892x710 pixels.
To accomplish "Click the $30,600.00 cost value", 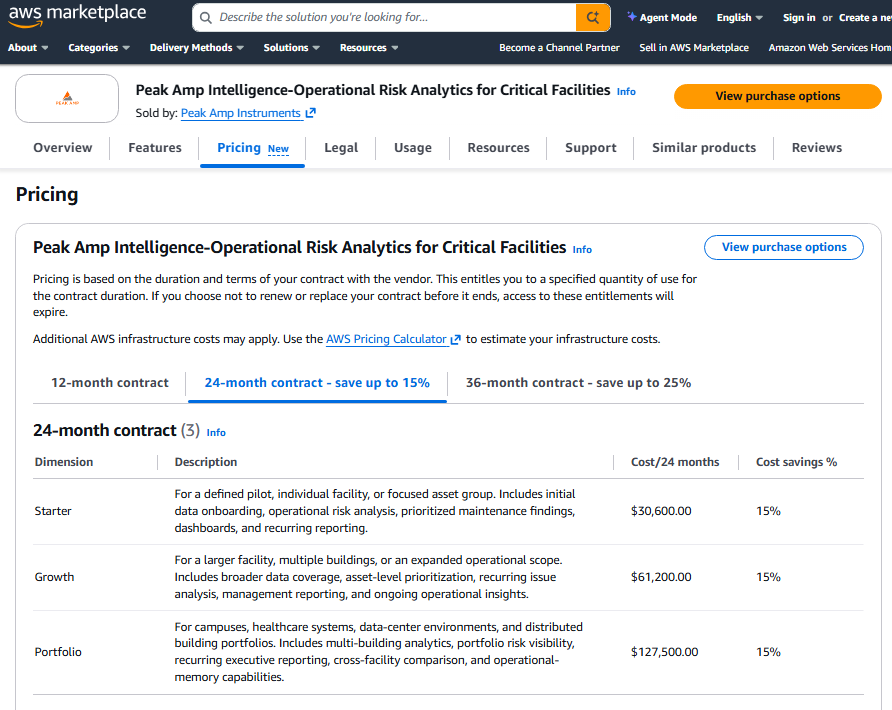I will (661, 511).
